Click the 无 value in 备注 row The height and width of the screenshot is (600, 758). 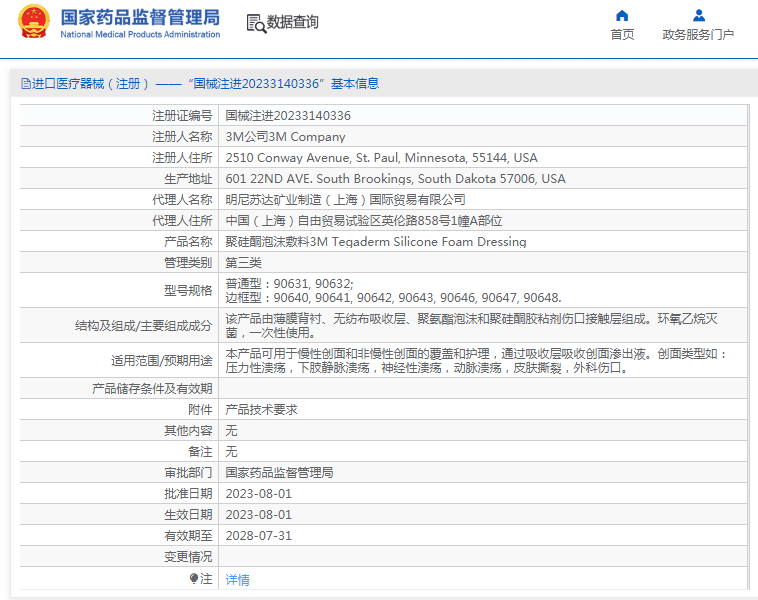(231, 452)
